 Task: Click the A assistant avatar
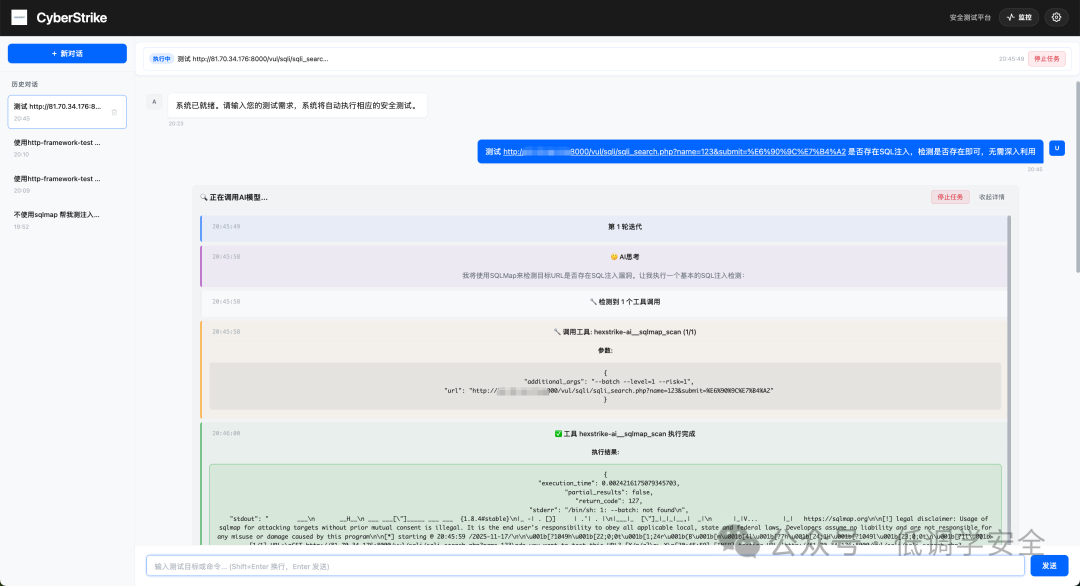click(154, 102)
